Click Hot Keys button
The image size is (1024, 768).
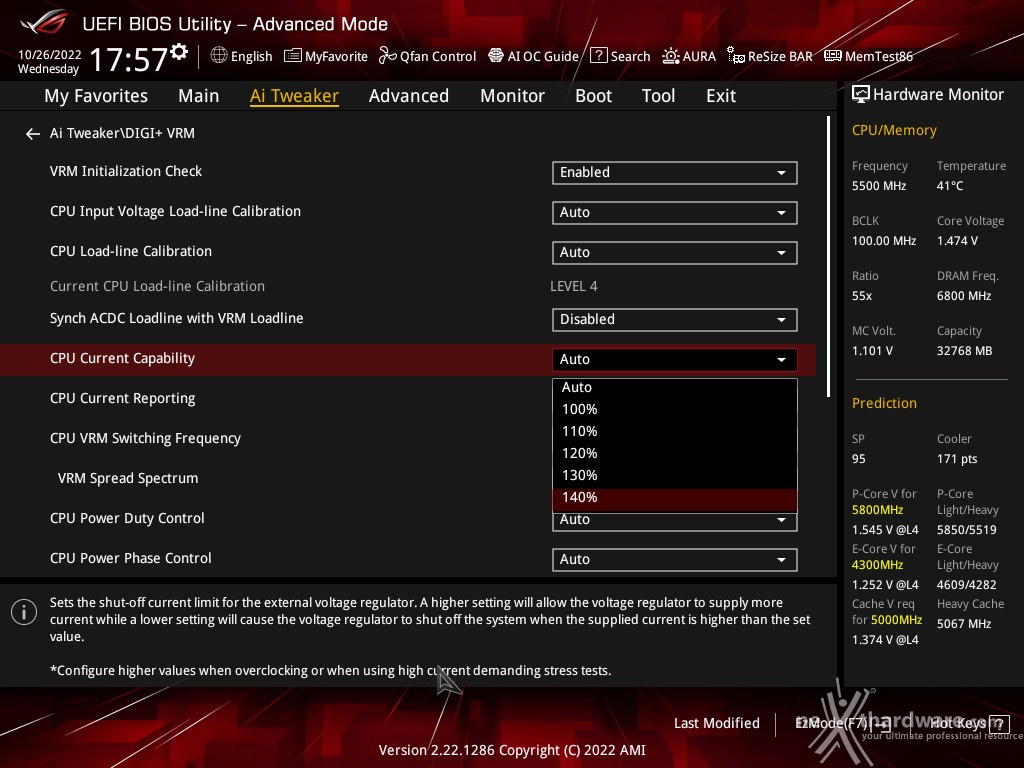point(969,724)
